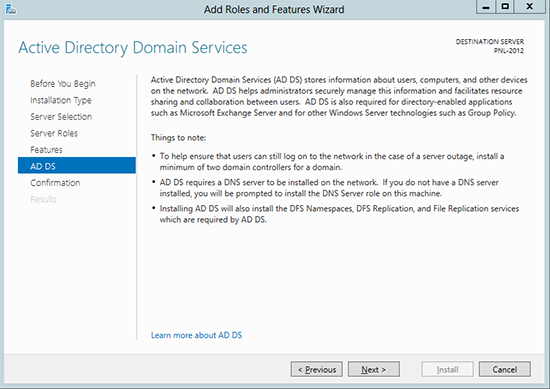Click the bullet about DFS Namespaces

tap(339, 214)
